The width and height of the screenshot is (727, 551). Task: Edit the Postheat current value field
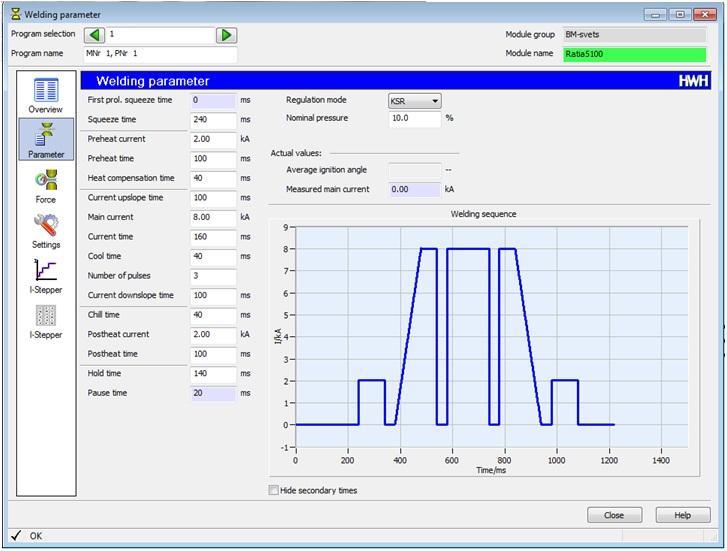coord(213,334)
